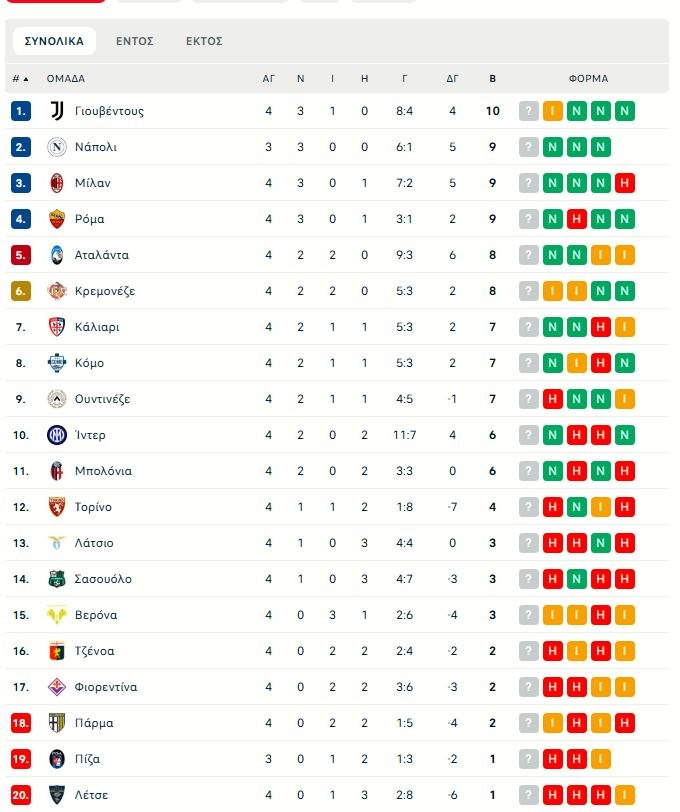Click the Napoli club crest icon
The image size is (680, 812).
tap(57, 147)
